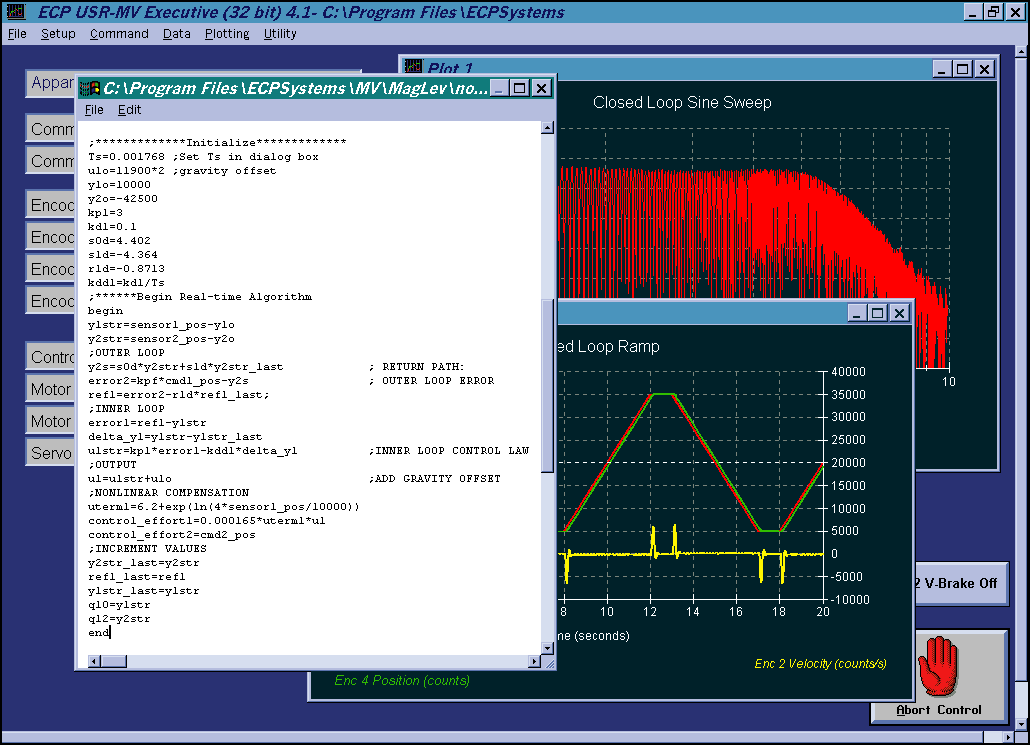Close the main ECP Executive window
This screenshot has height=745, width=1030.
point(1014,12)
